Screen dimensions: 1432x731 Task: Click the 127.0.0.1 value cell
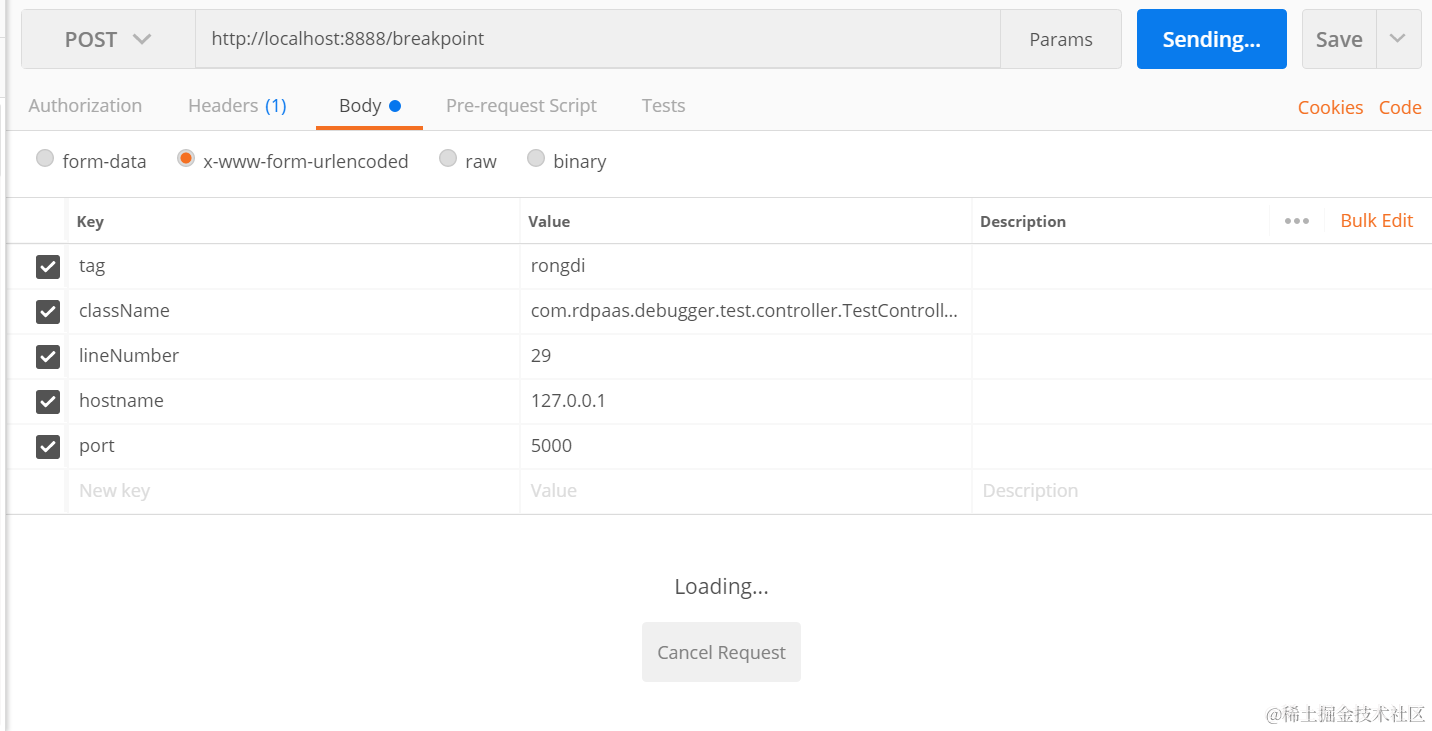pos(746,401)
